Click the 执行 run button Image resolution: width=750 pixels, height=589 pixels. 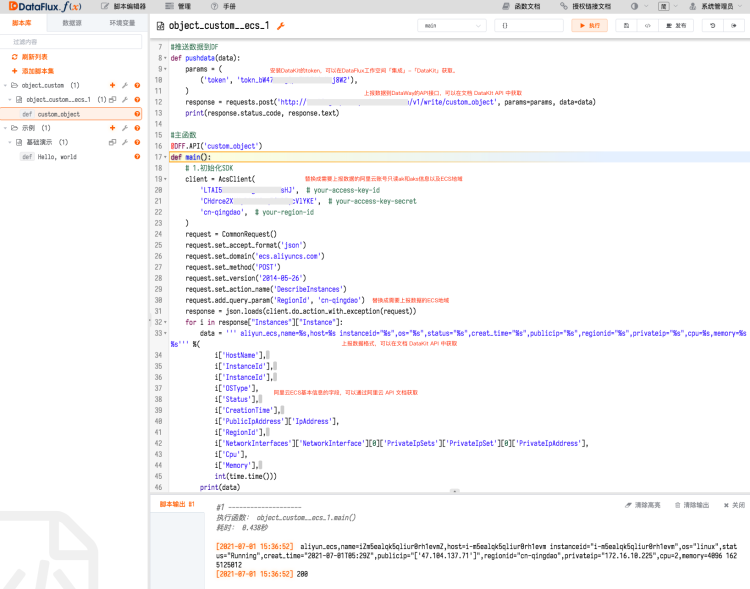[x=589, y=25]
